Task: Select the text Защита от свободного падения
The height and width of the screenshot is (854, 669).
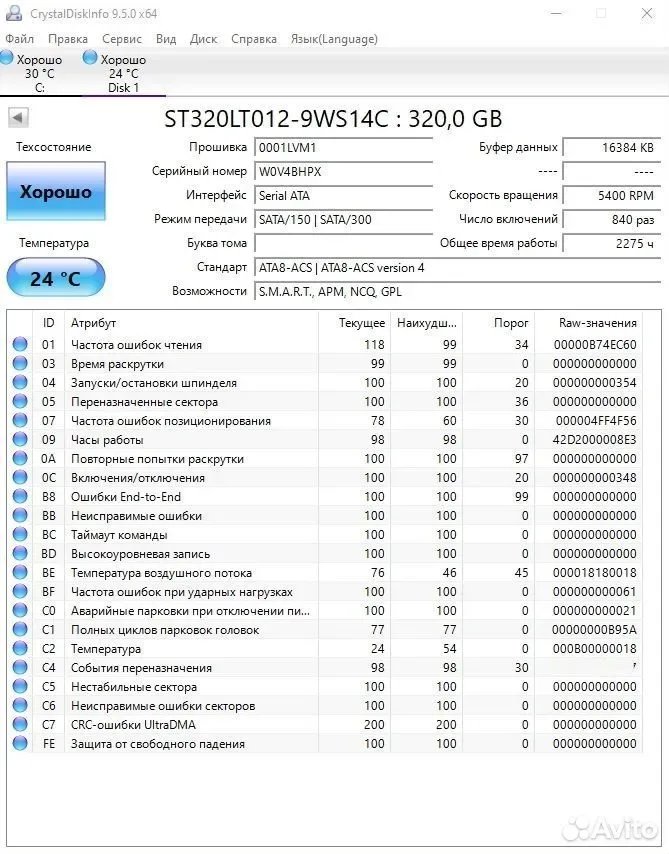Action: click(x=158, y=744)
